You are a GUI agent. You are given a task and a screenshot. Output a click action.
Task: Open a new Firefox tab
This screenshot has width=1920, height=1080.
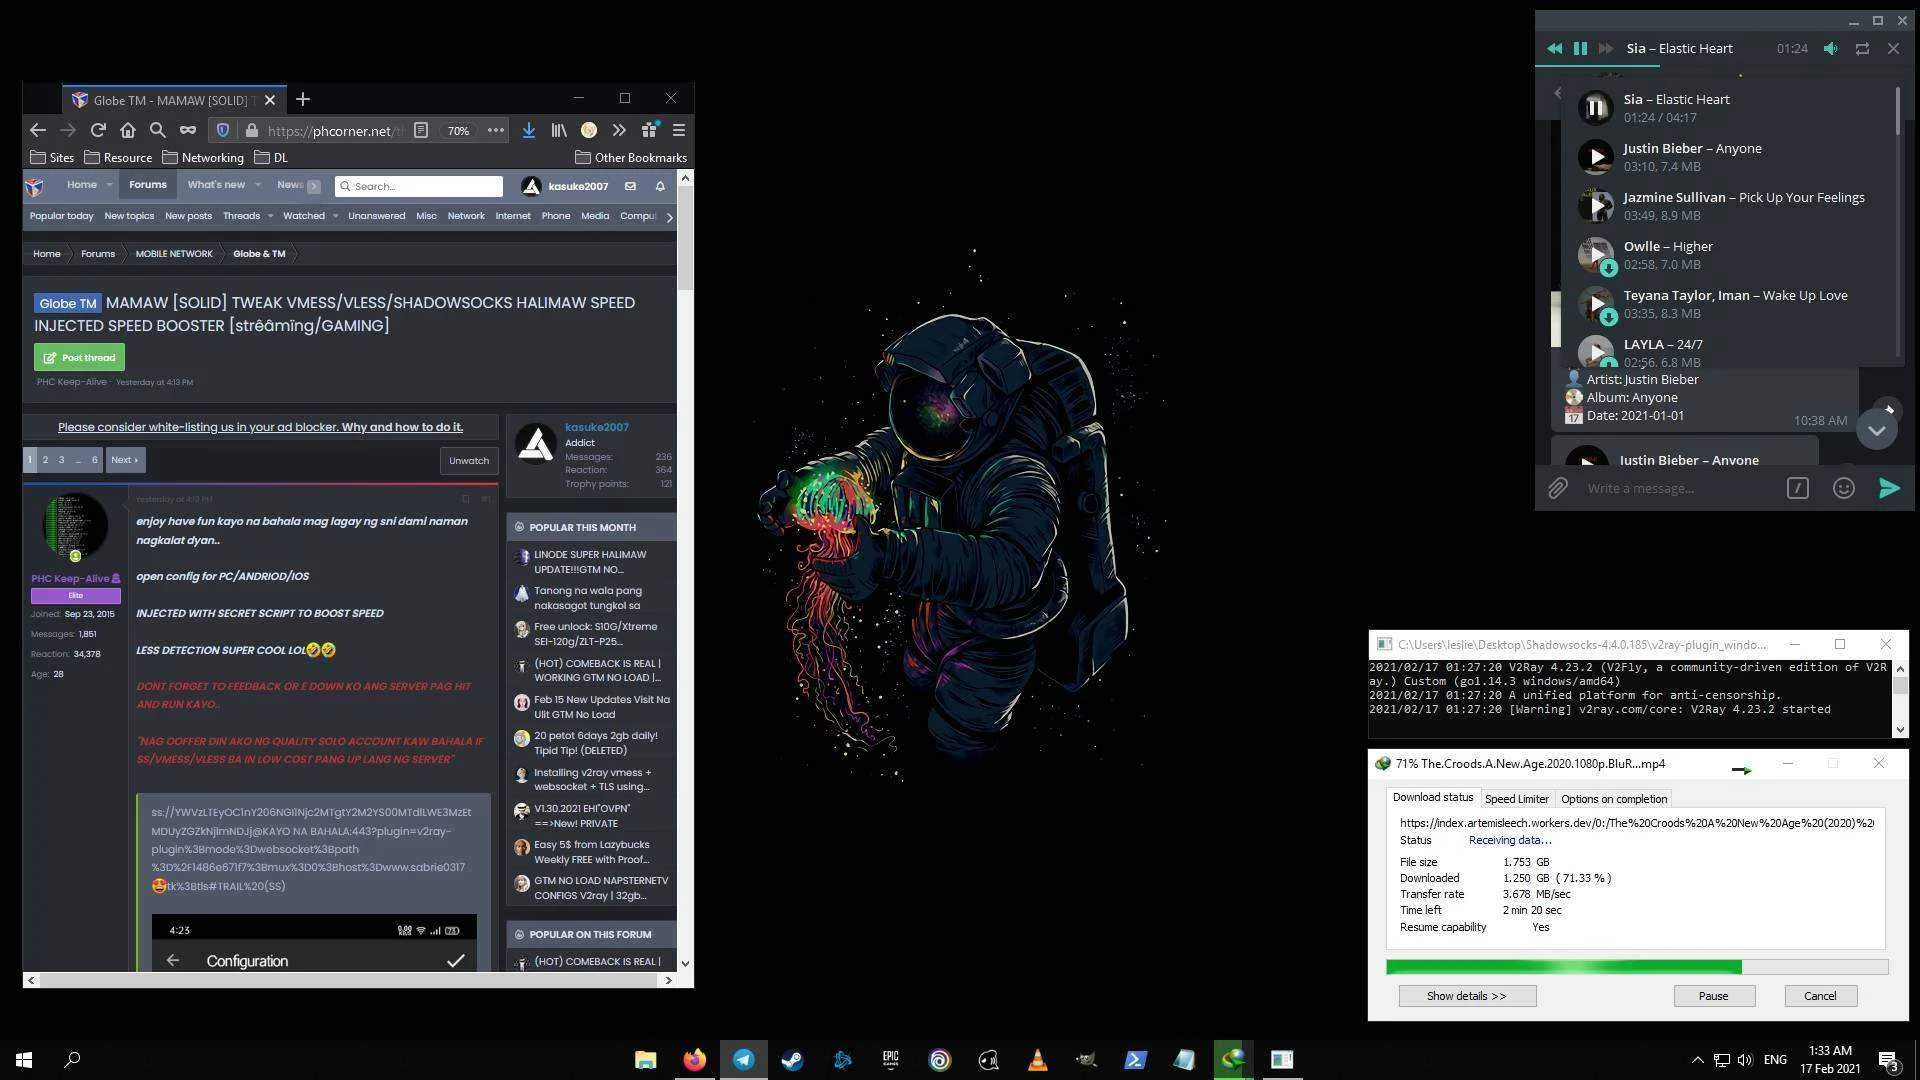pyautogui.click(x=303, y=99)
